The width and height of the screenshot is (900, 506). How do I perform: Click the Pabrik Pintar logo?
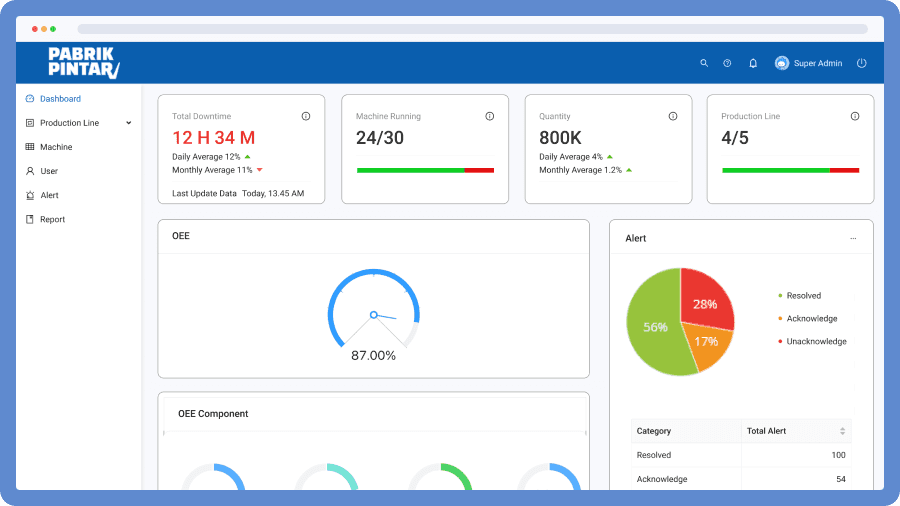click(84, 63)
